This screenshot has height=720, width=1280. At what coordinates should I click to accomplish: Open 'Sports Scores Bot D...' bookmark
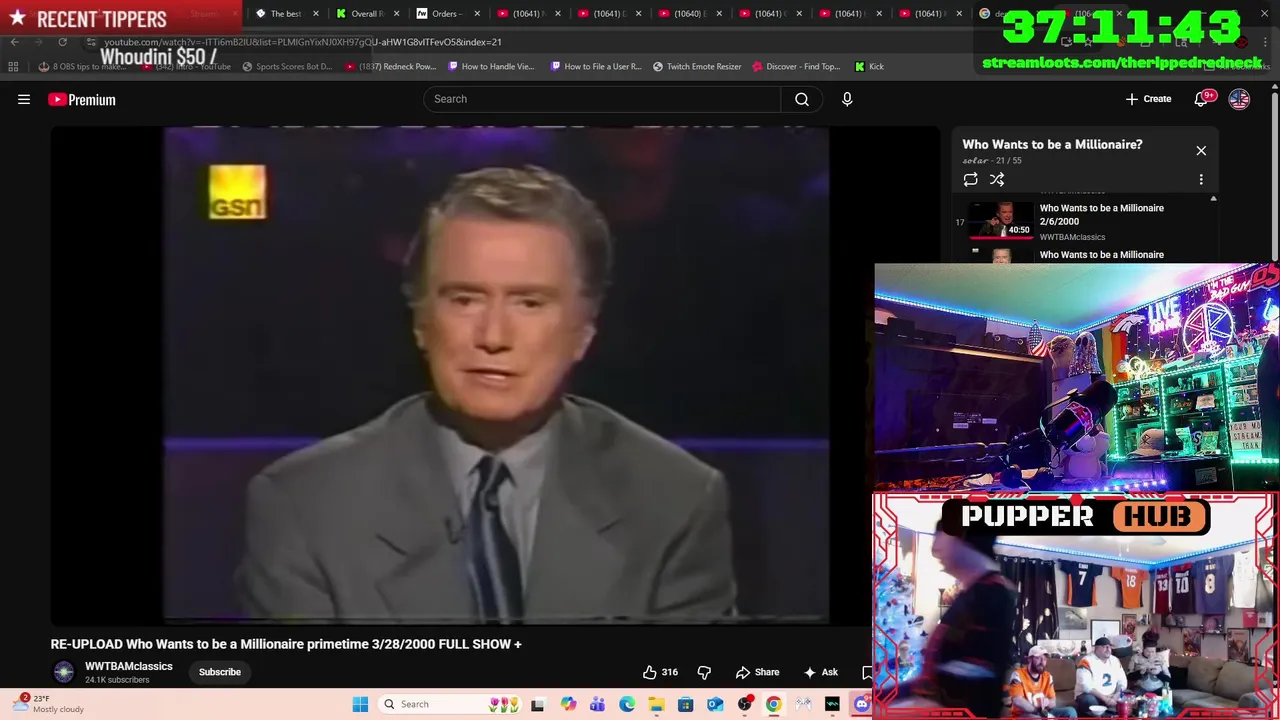tap(287, 67)
